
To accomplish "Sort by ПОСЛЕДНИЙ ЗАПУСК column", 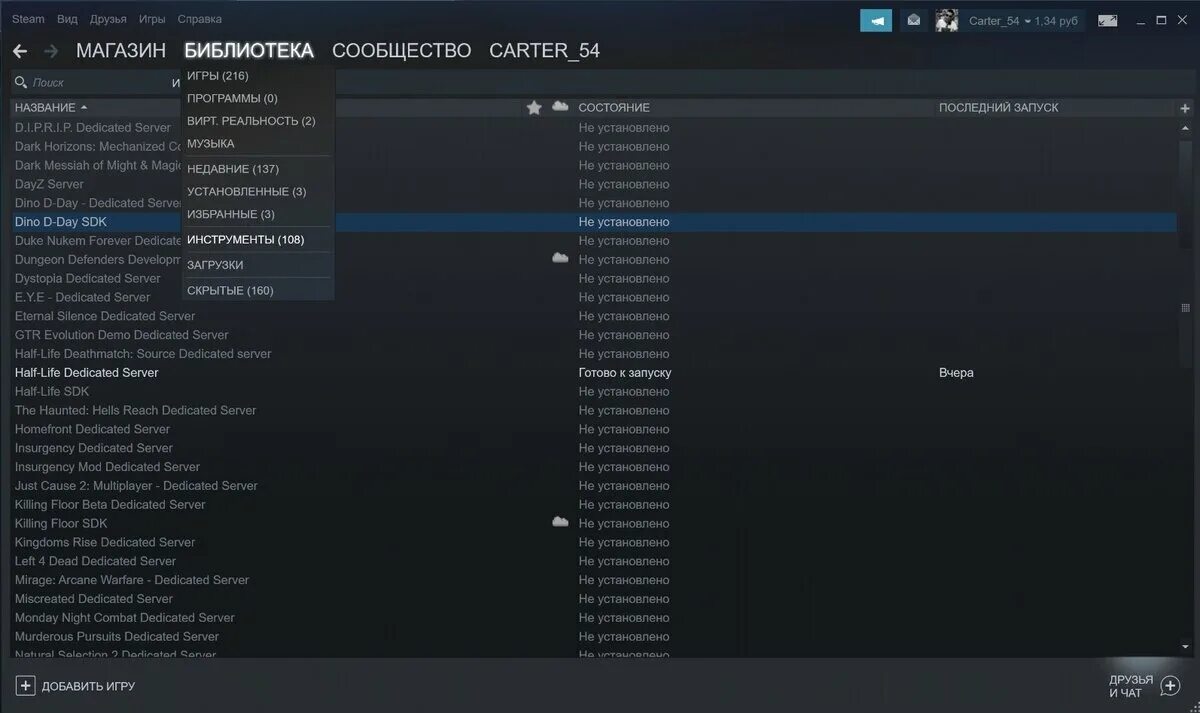I will click(998, 107).
